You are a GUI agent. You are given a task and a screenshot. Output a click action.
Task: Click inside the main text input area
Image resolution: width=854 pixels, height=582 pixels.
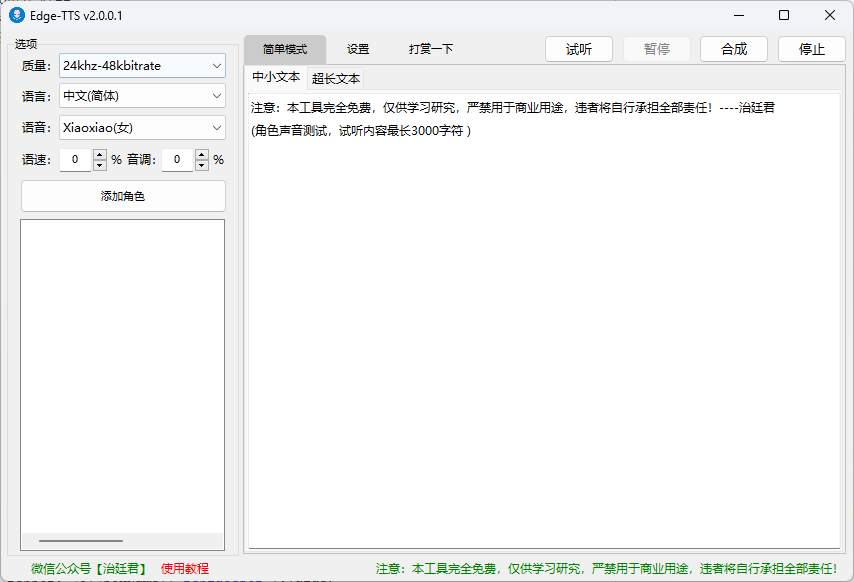point(545,330)
